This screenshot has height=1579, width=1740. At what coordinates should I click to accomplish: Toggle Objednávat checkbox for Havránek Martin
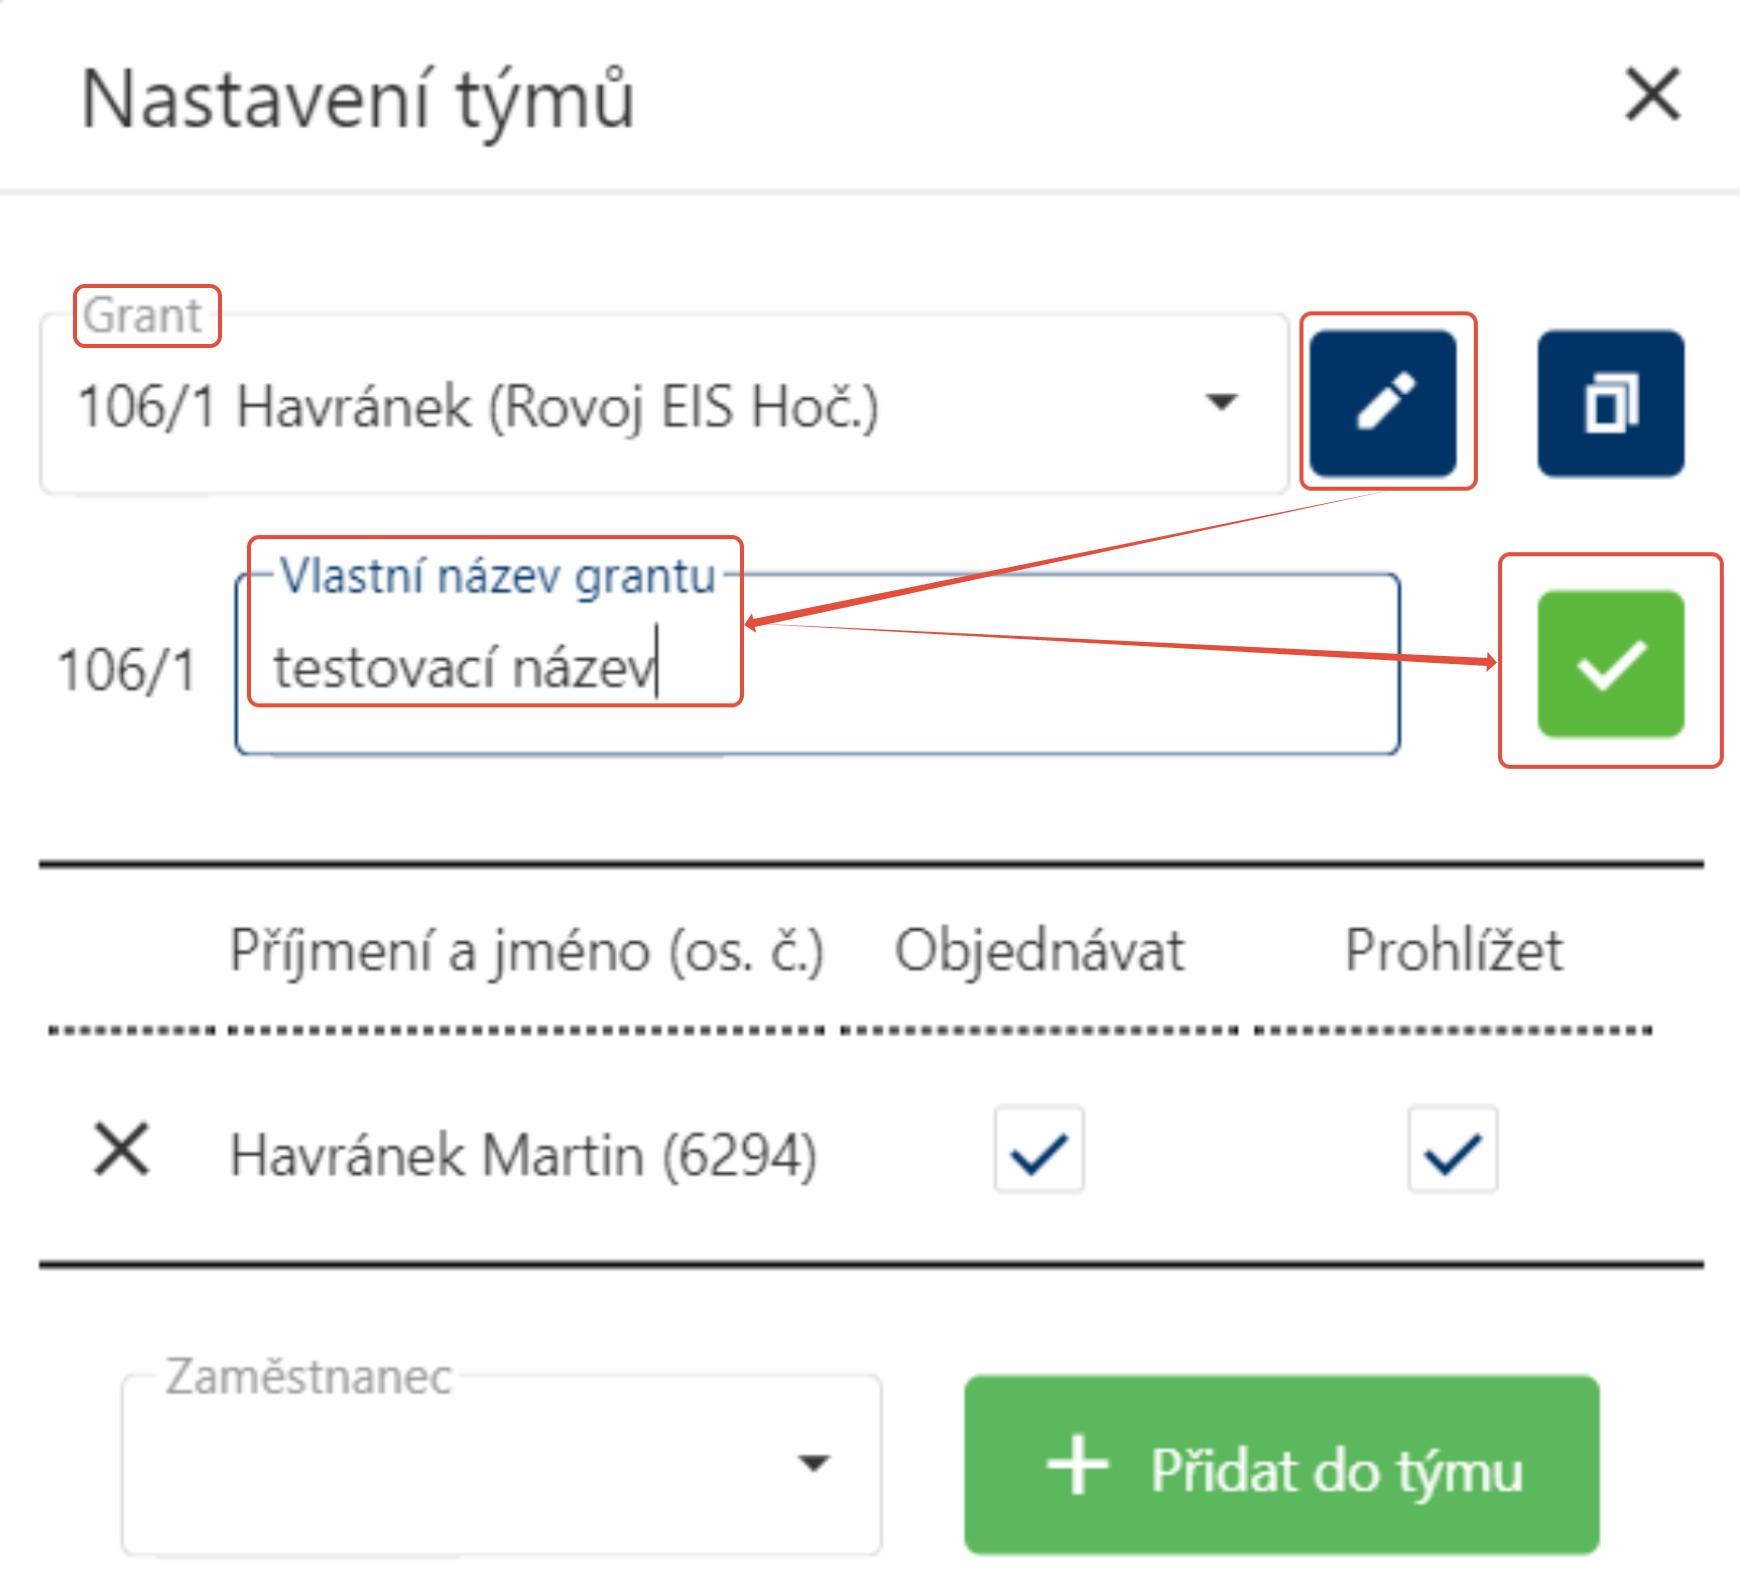pyautogui.click(x=1038, y=1150)
